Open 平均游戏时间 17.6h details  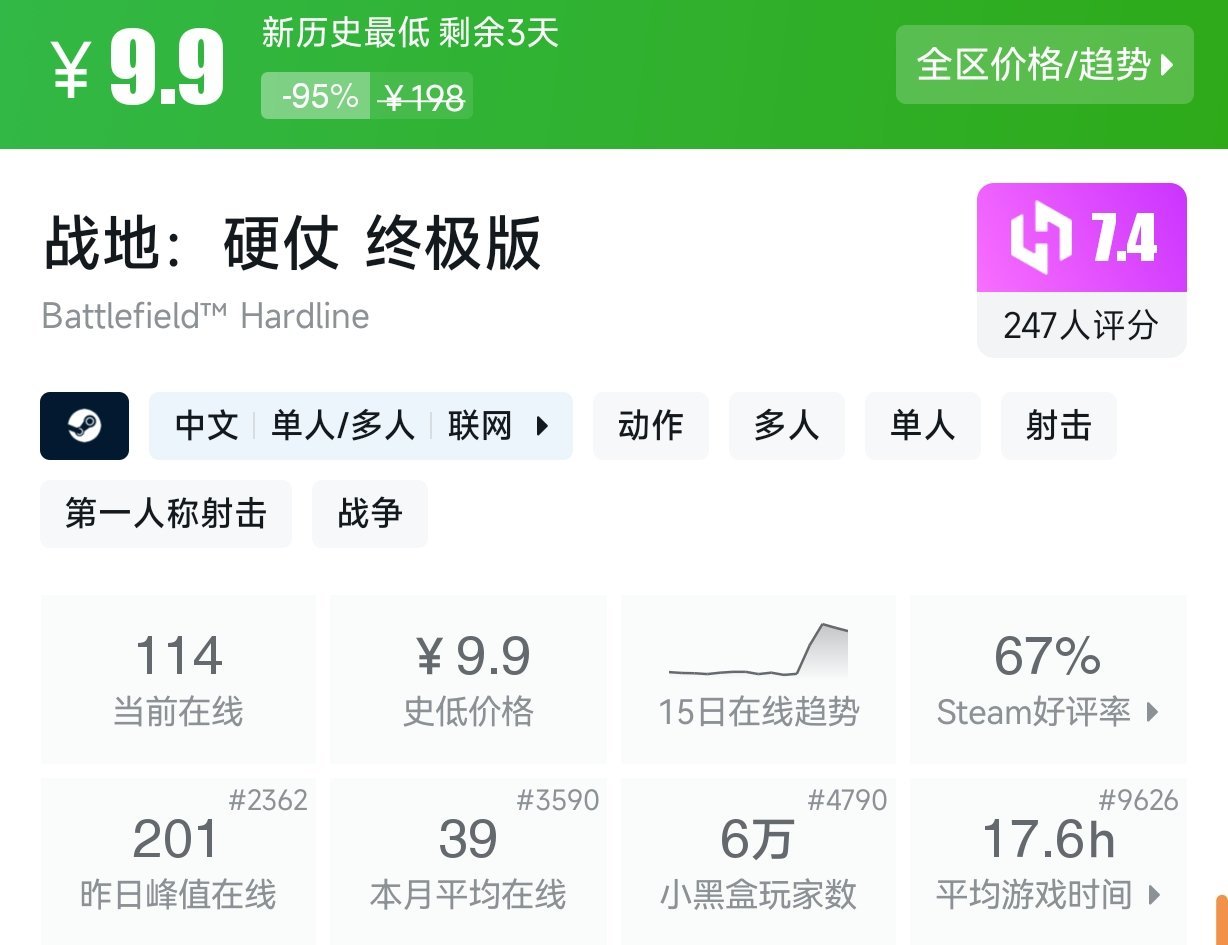(x=1048, y=862)
